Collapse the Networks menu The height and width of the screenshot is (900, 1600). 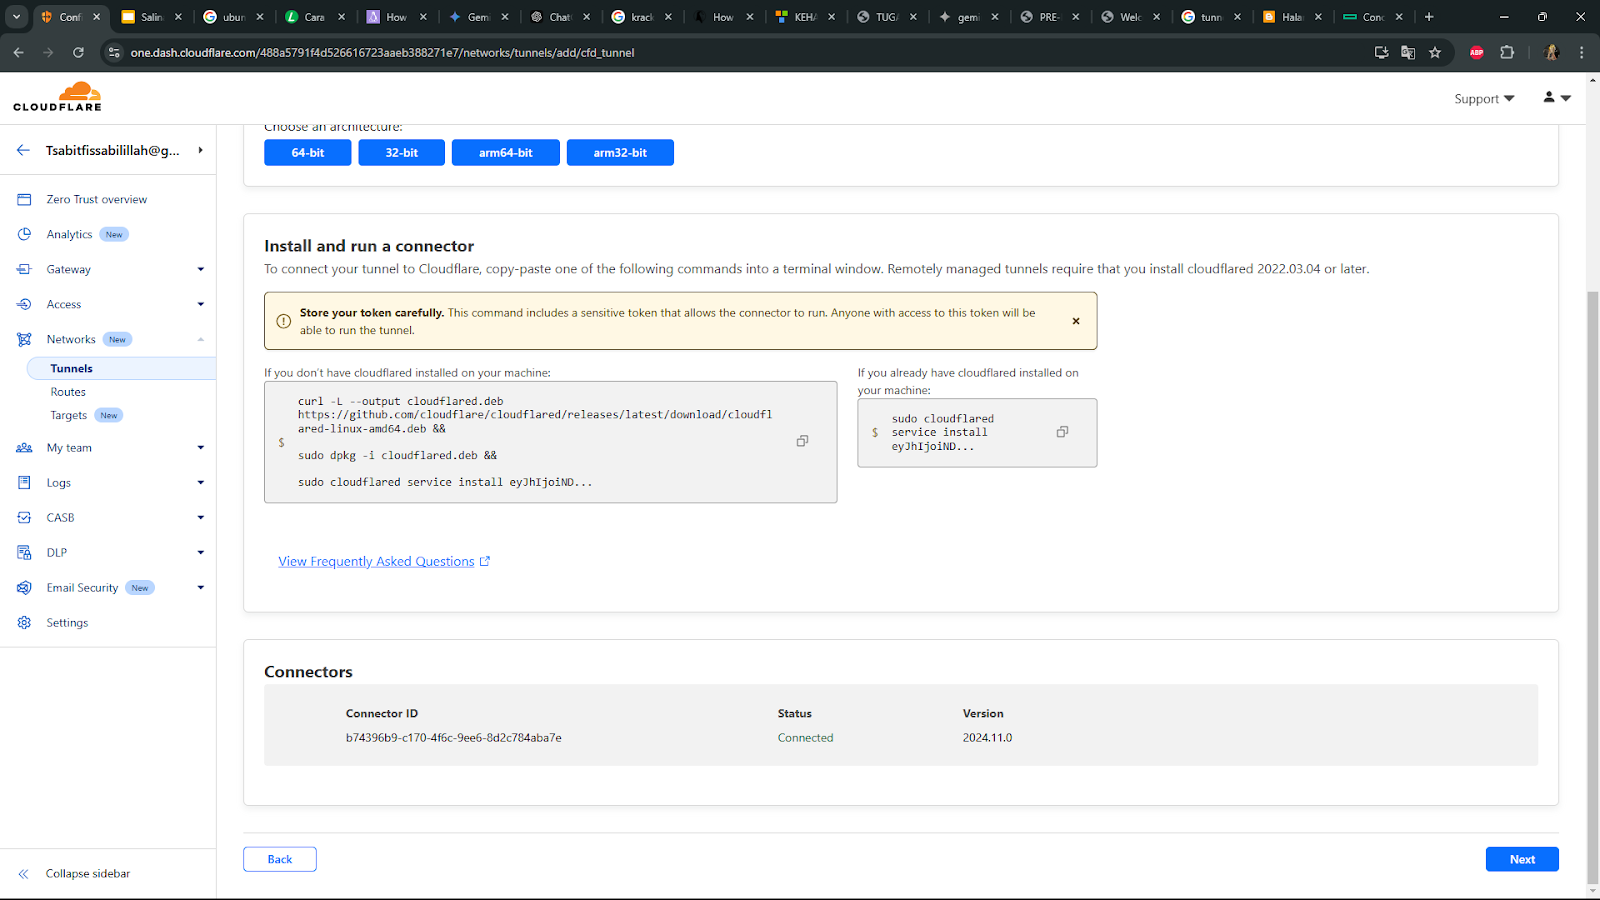[200, 339]
